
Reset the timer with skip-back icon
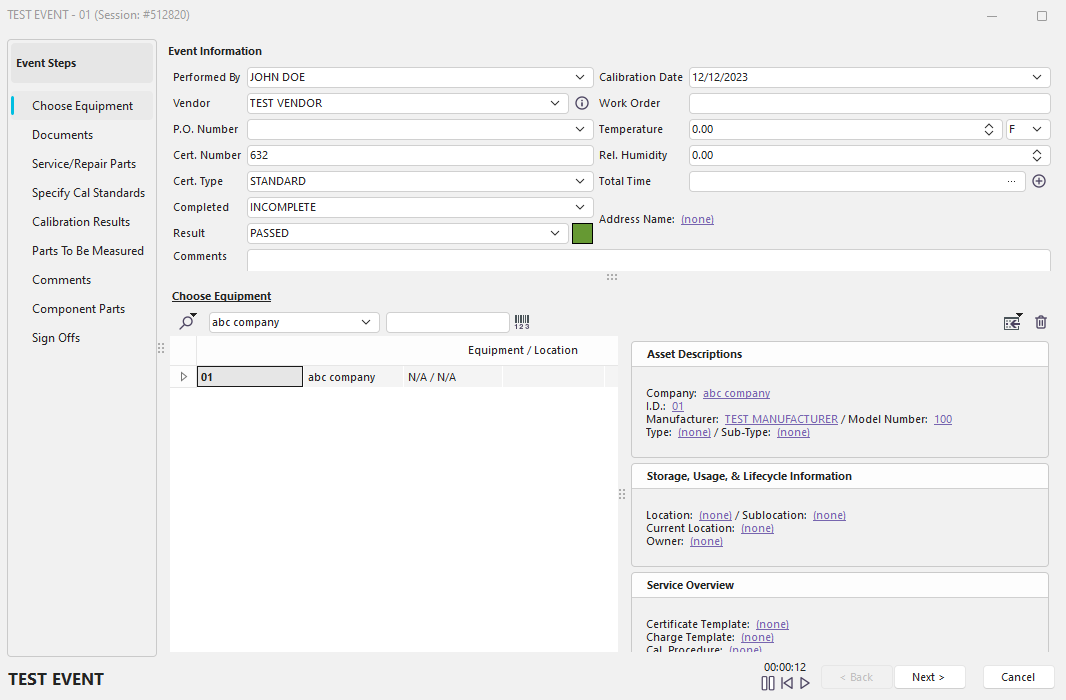click(787, 683)
